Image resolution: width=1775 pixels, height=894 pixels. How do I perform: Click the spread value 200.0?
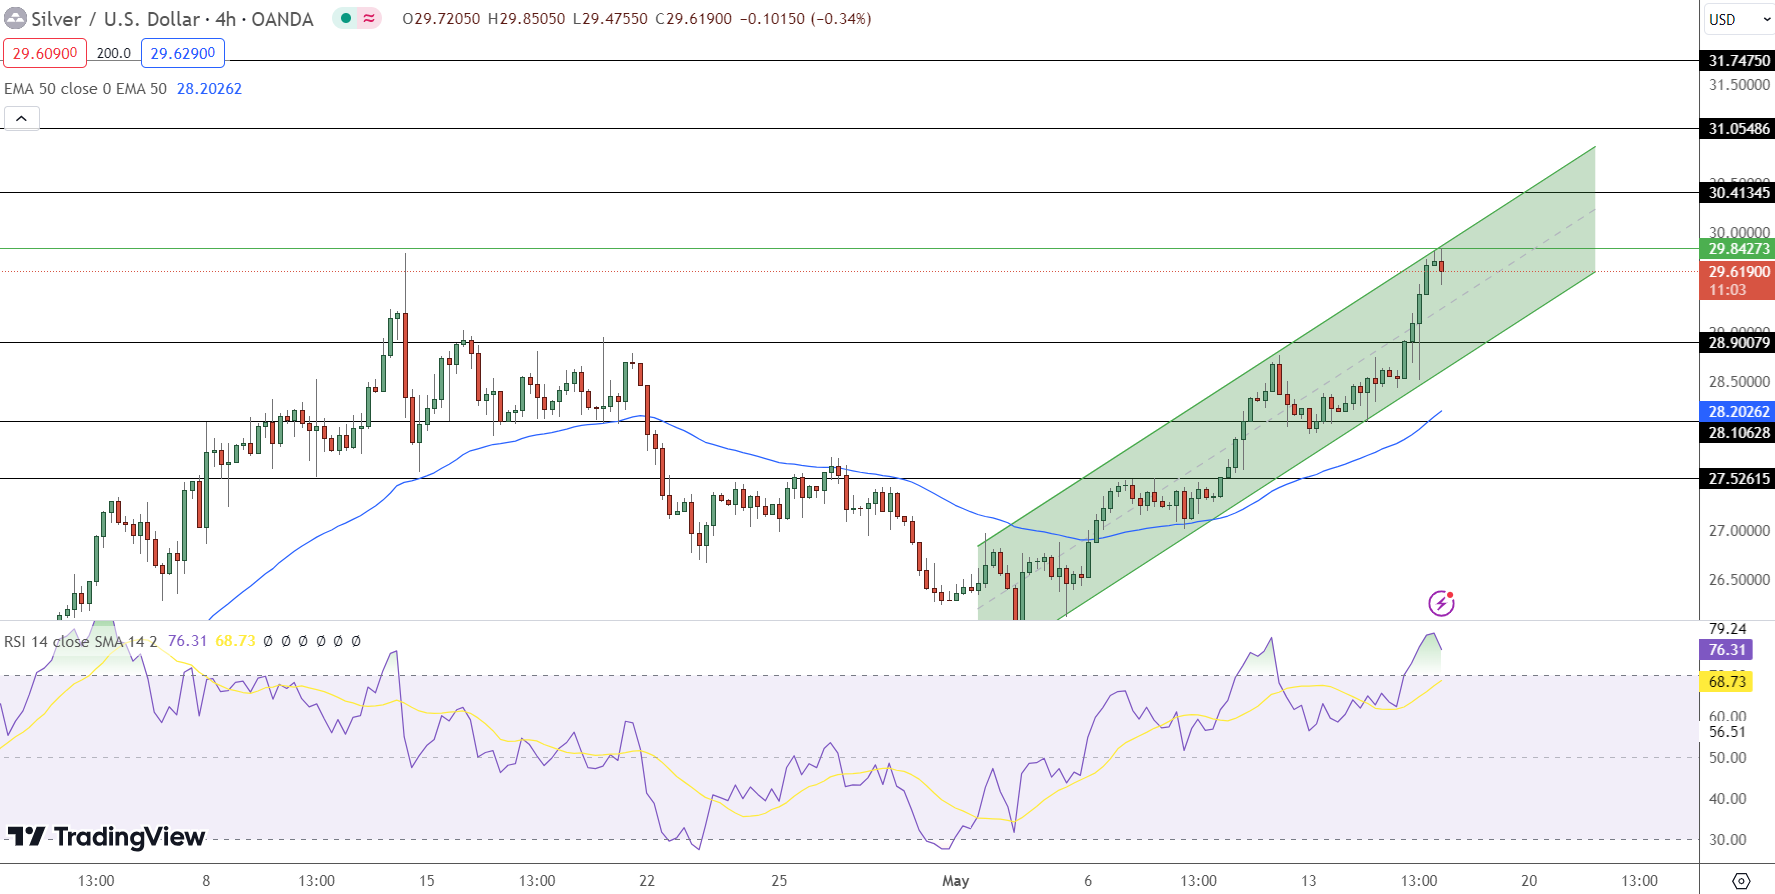click(x=114, y=53)
